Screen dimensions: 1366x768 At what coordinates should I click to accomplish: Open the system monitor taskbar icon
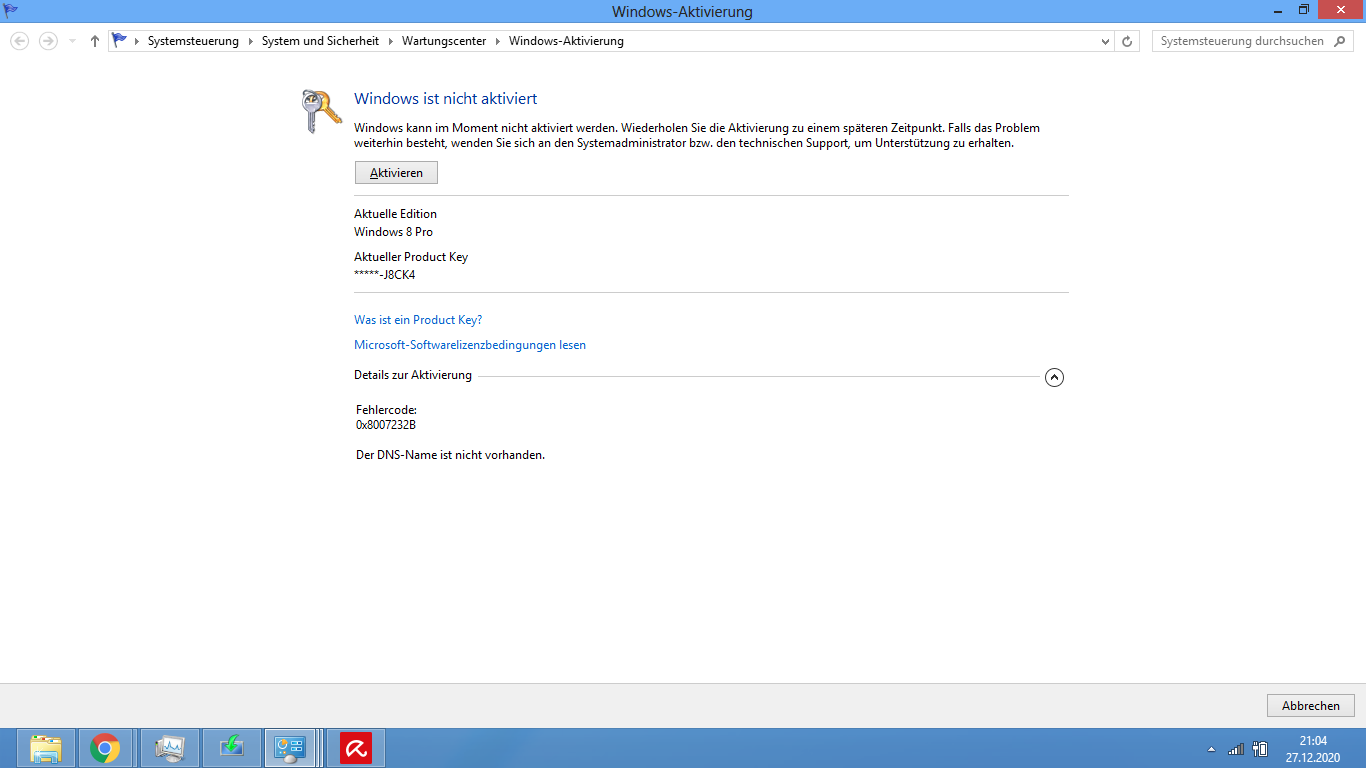pyautogui.click(x=169, y=747)
